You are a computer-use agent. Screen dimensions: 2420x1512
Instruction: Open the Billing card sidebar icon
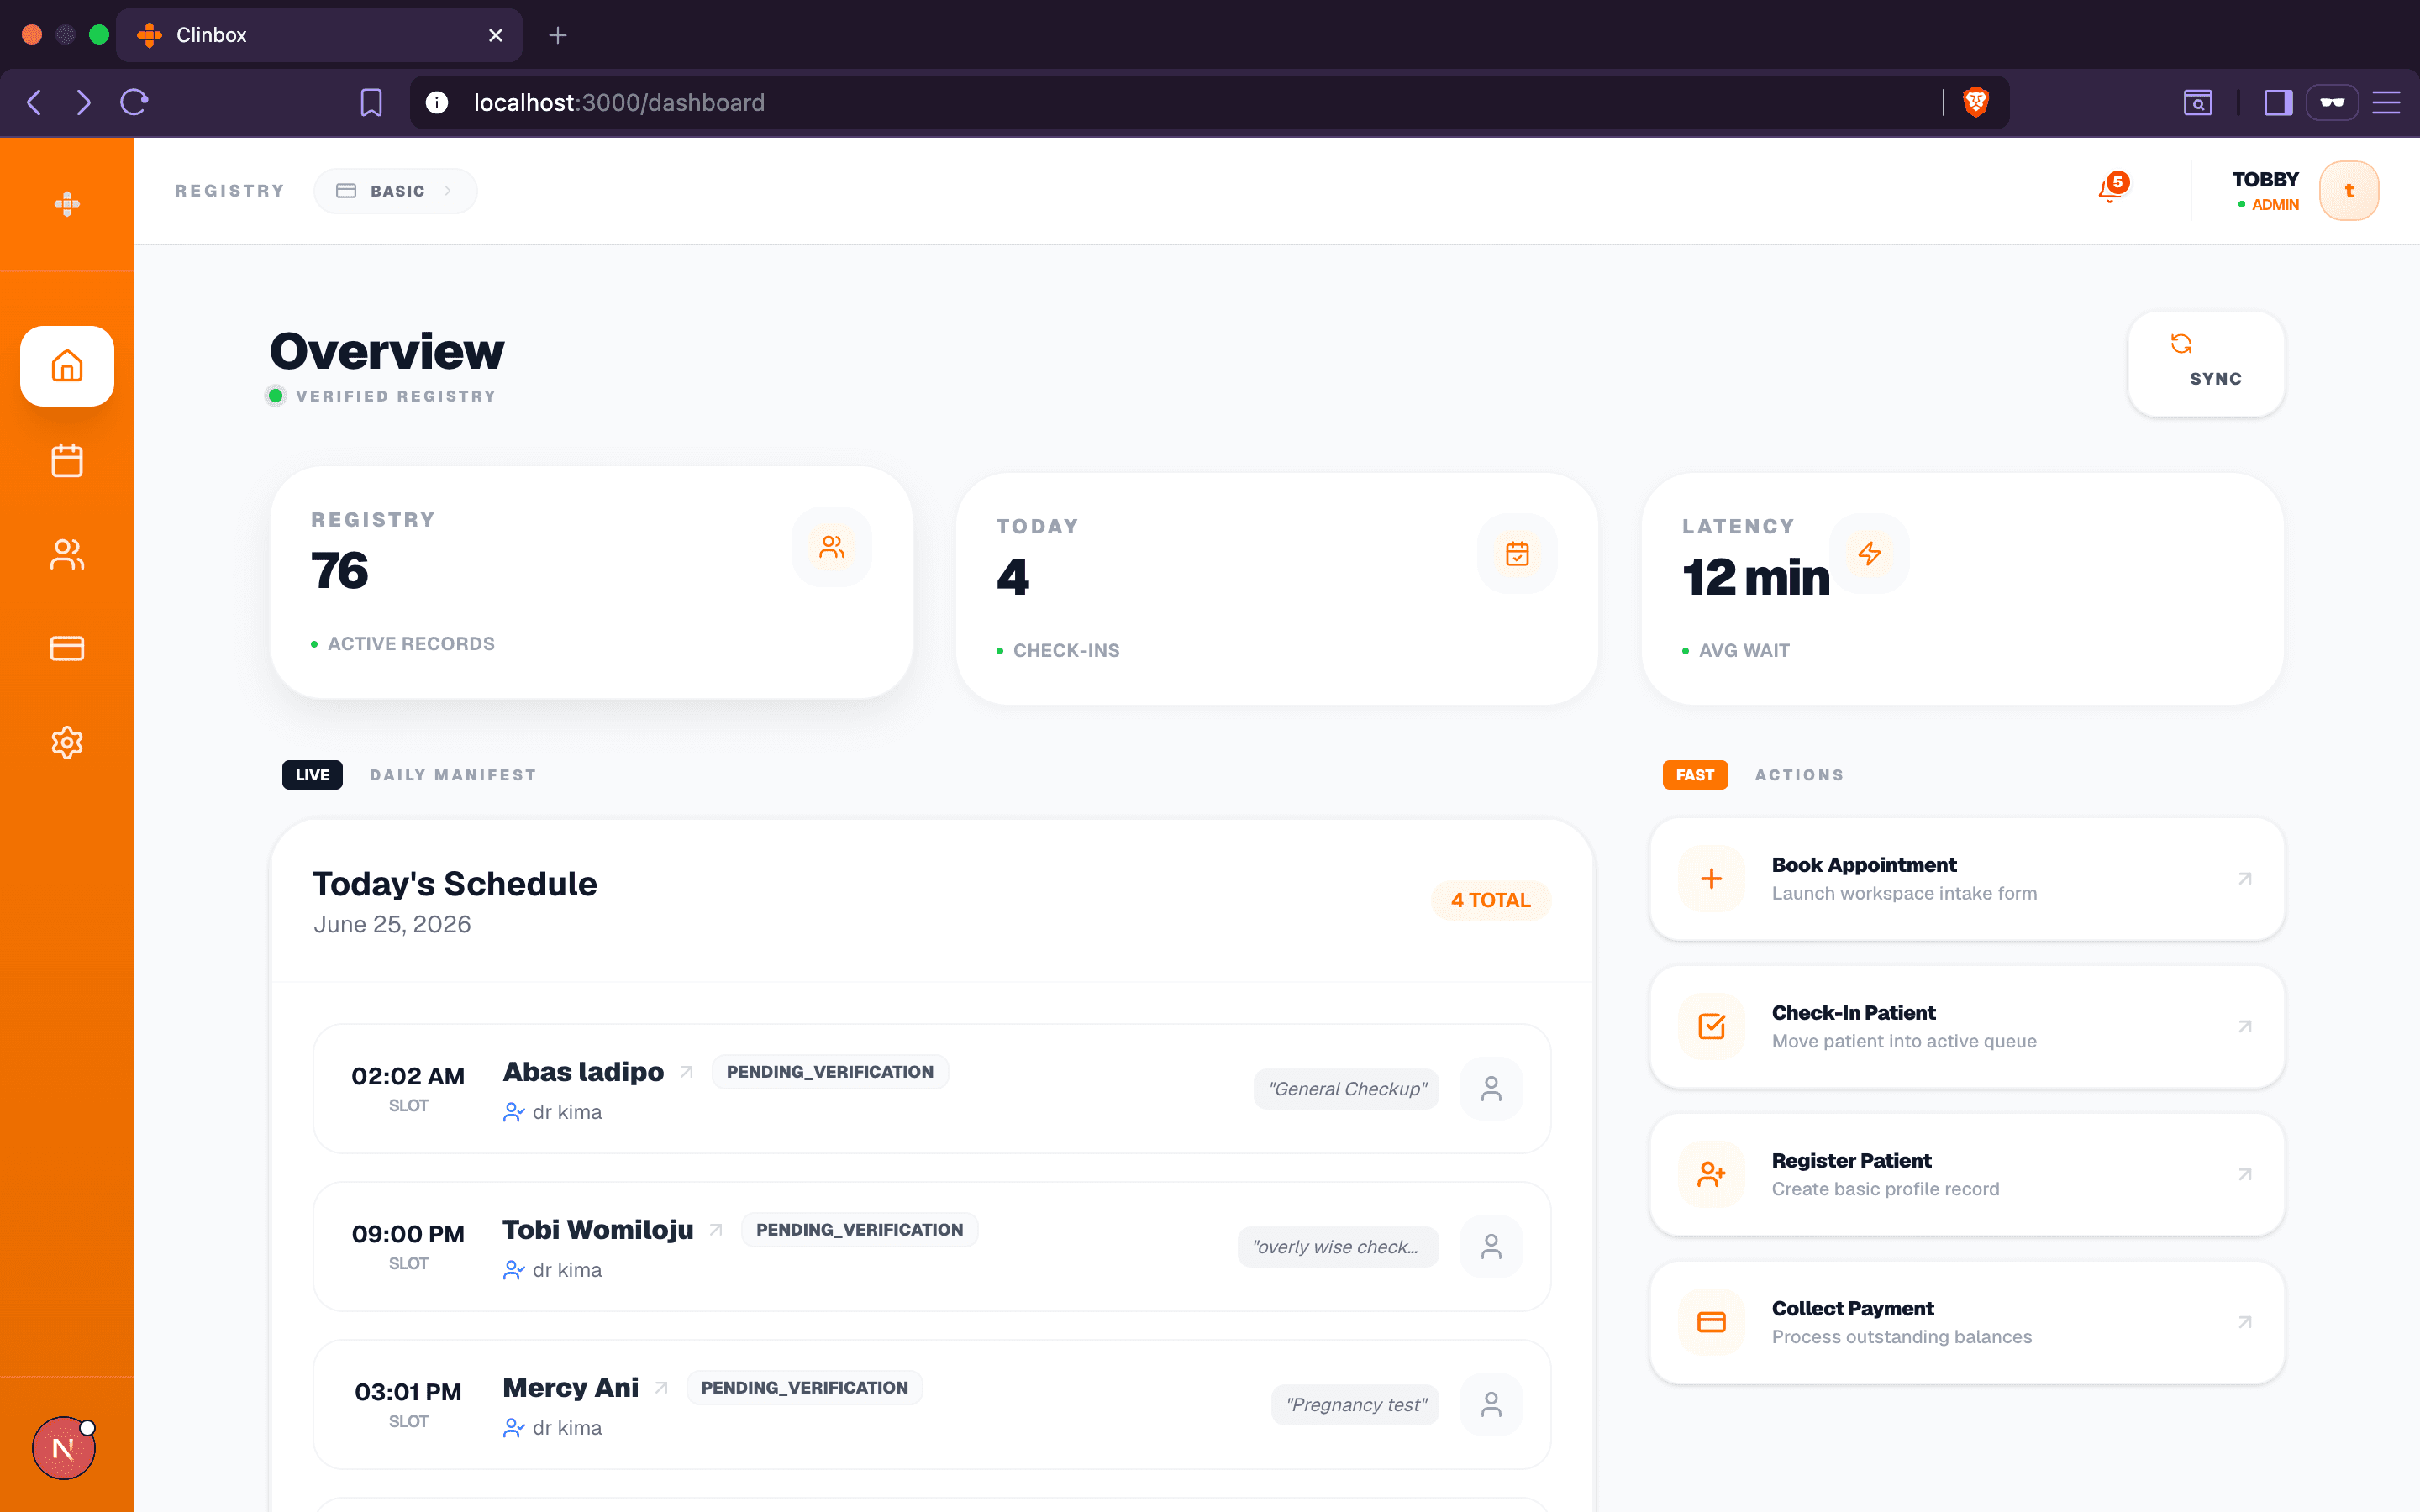click(67, 648)
